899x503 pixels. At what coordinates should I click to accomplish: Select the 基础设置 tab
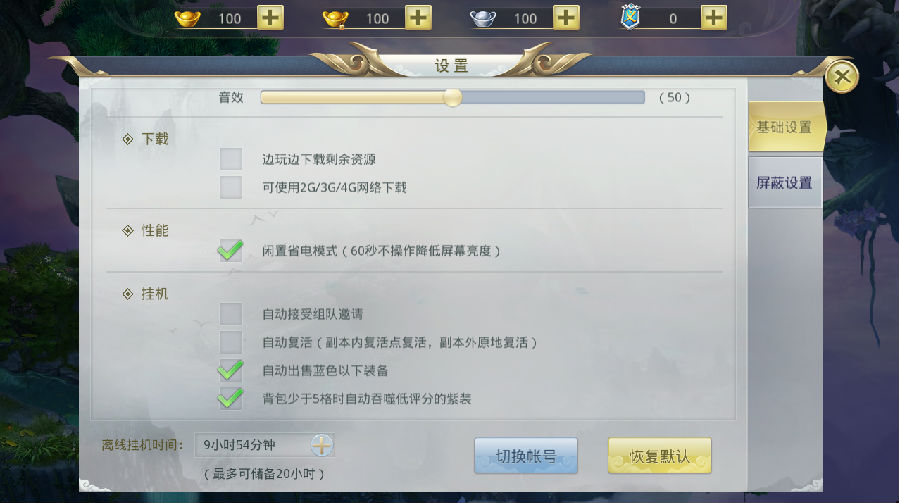coord(786,127)
